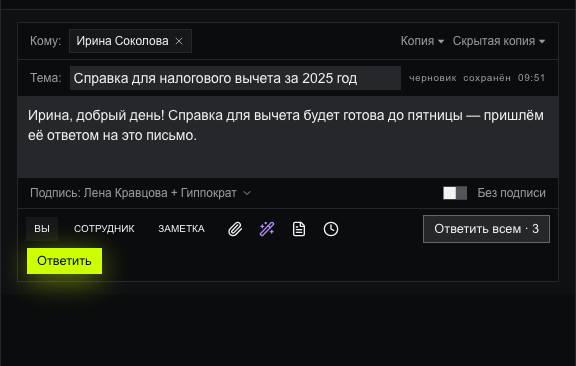
Task: Toggle the Без подписи switch
Action: click(x=455, y=193)
